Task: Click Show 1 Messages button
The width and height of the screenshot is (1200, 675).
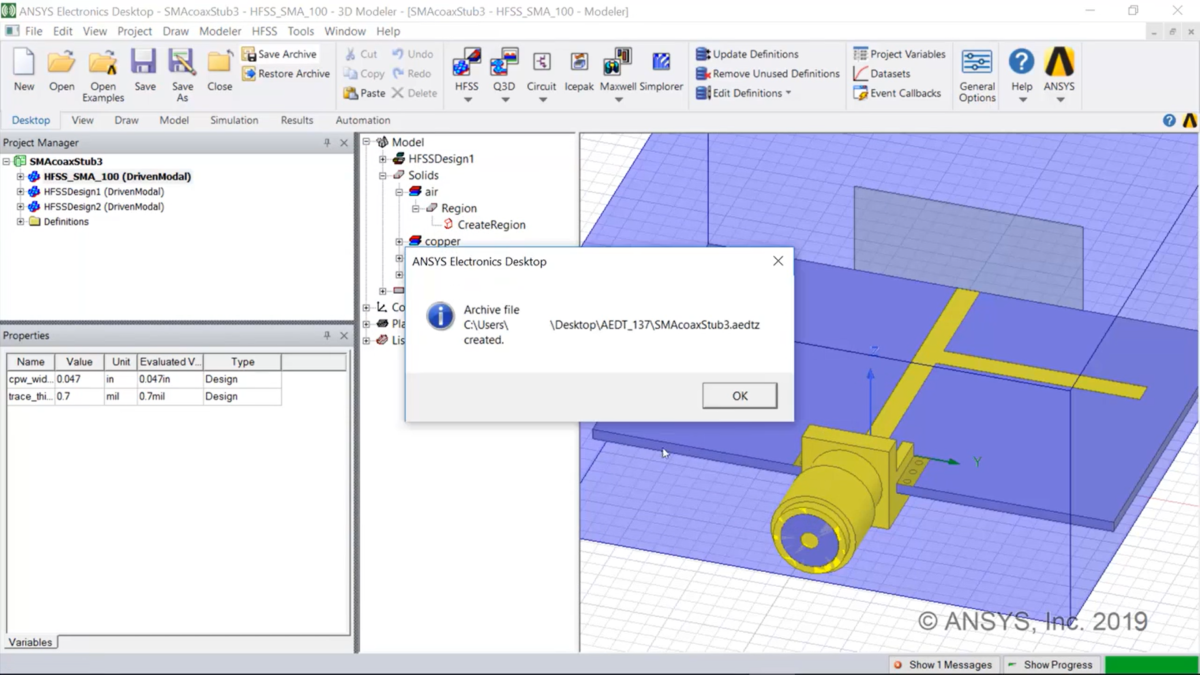Action: pyautogui.click(x=943, y=664)
